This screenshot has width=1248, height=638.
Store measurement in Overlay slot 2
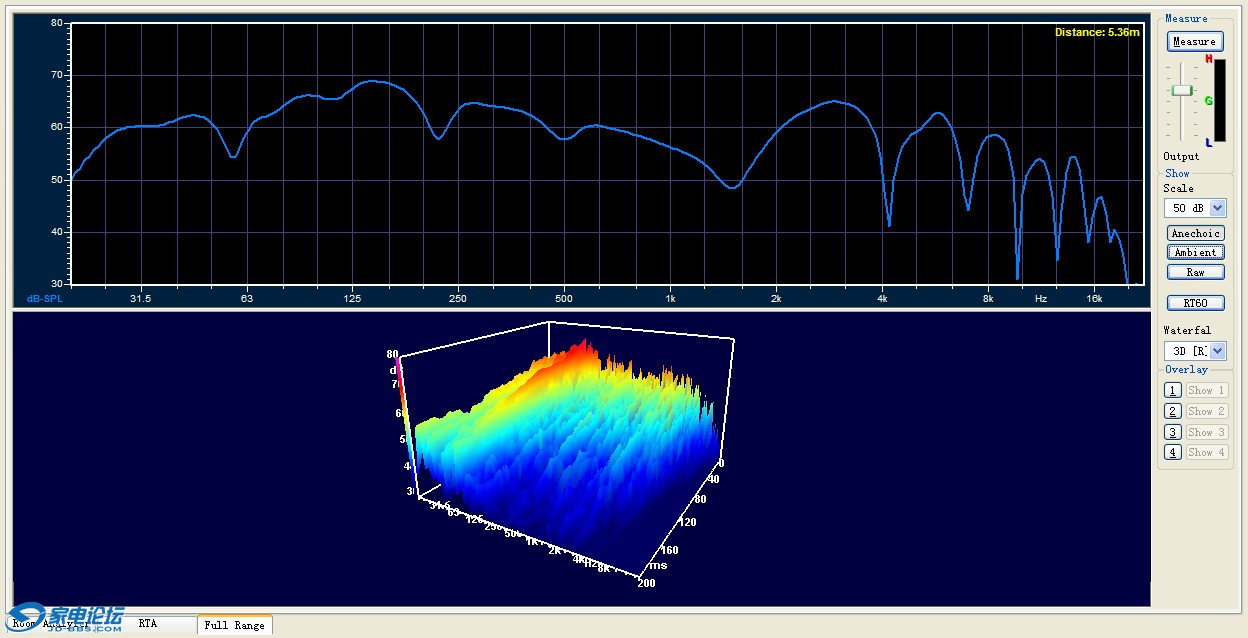(1173, 411)
